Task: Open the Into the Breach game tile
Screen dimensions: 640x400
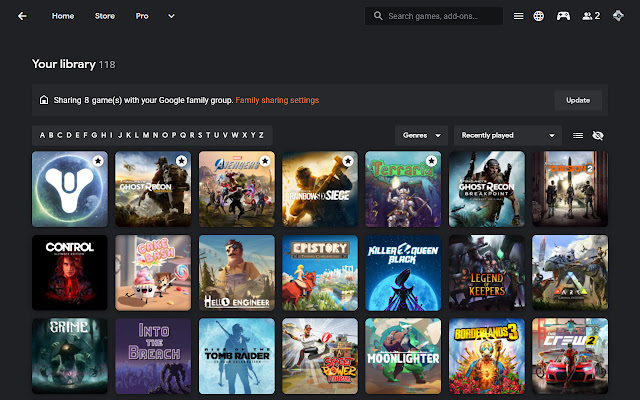Action: point(153,356)
